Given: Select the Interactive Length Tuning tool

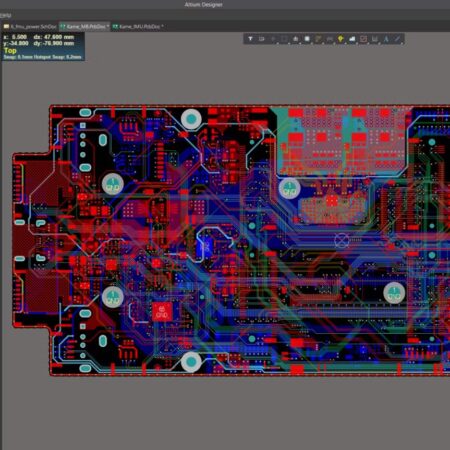Looking at the screenshot, I should coord(330,39).
